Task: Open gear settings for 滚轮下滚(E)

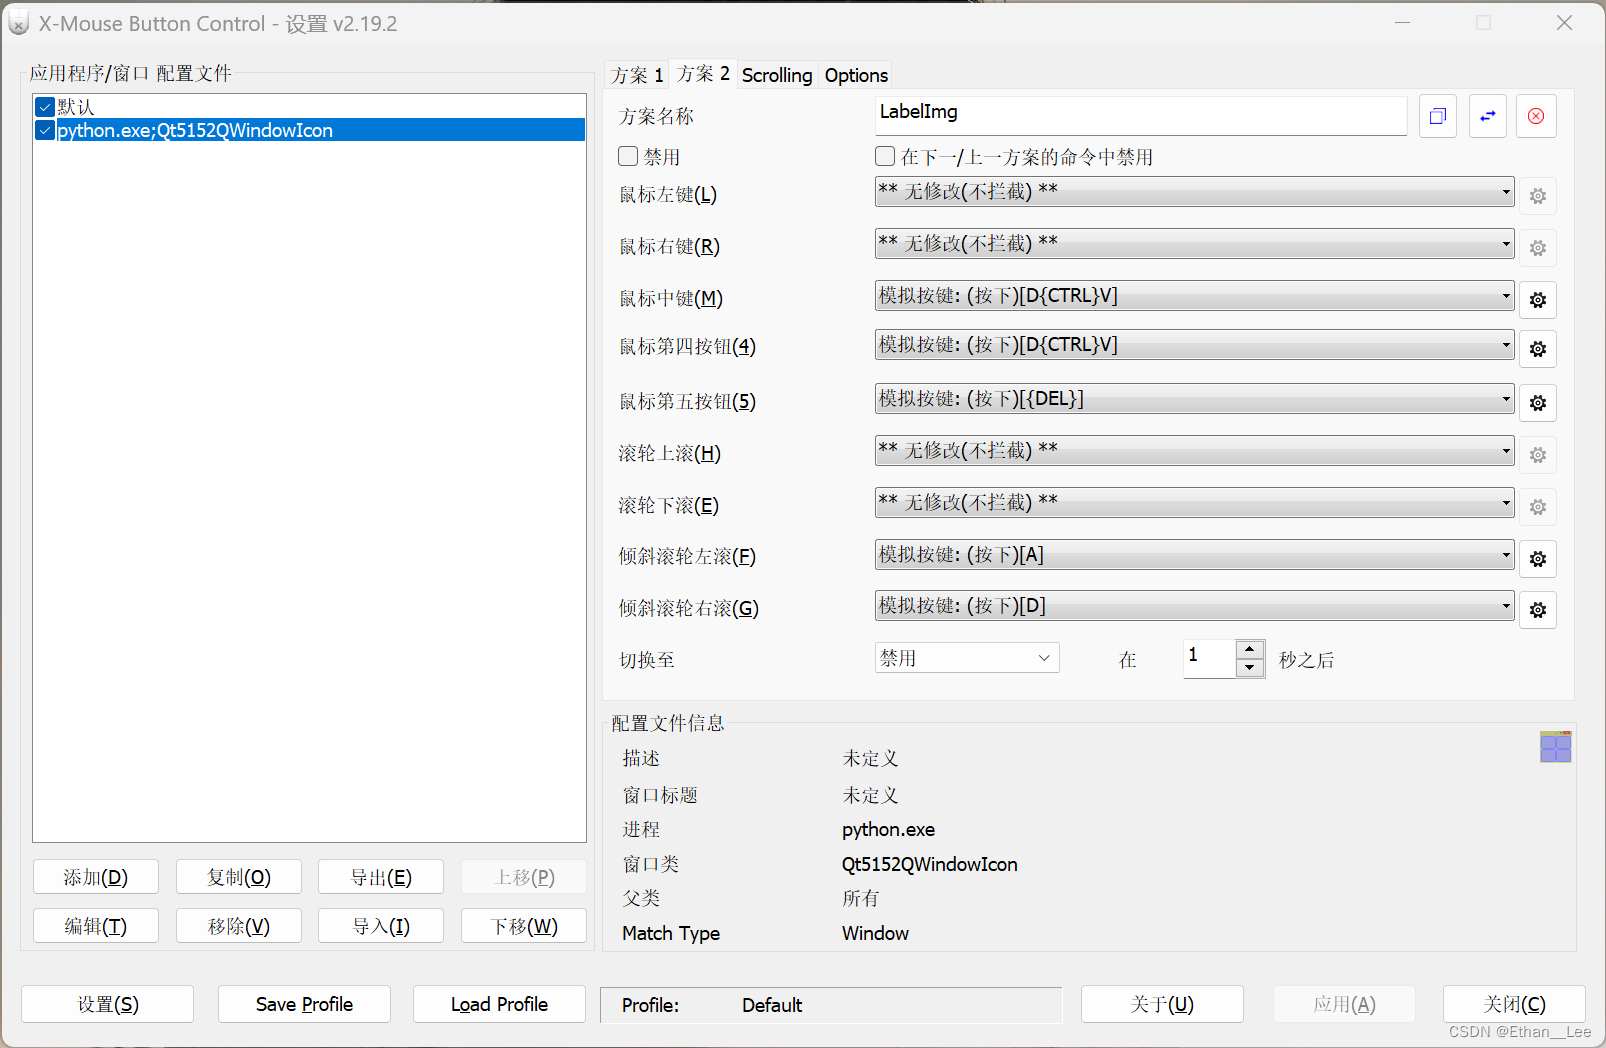Action: [1538, 507]
